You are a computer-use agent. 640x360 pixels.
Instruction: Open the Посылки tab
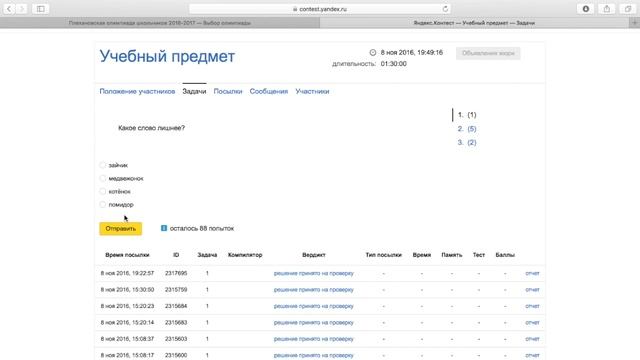[x=228, y=91]
